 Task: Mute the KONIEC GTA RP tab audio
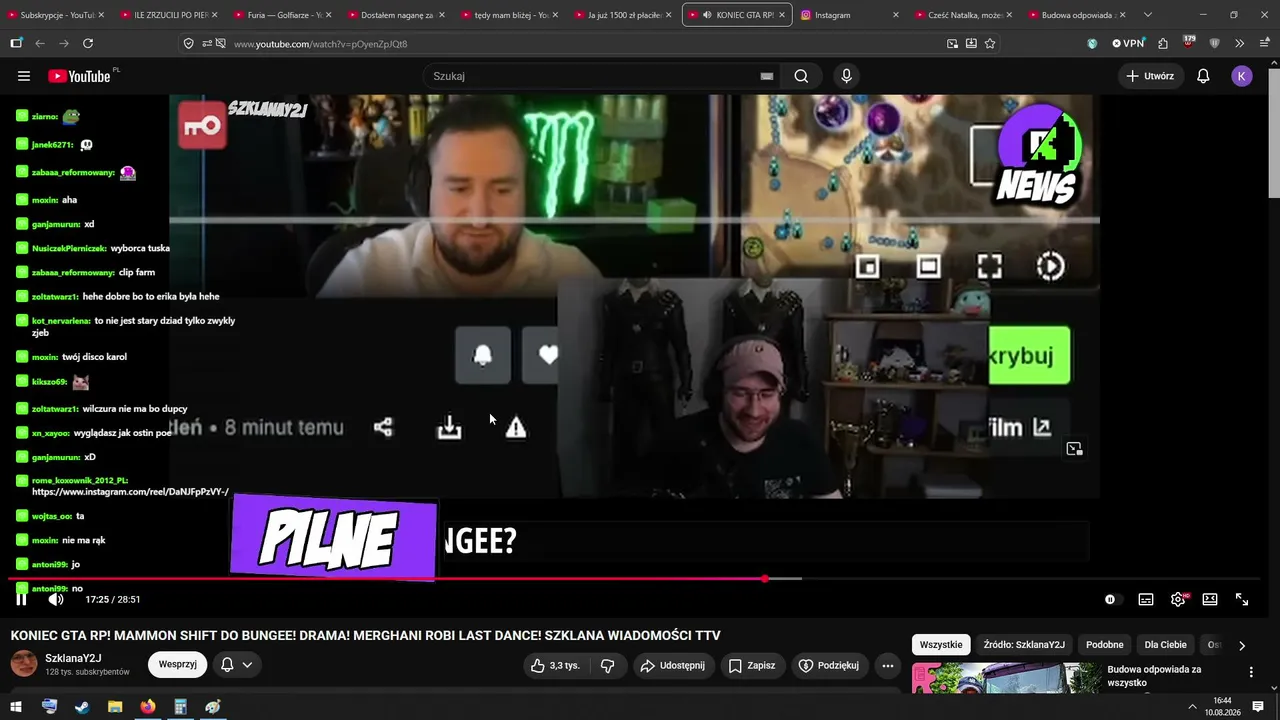[x=708, y=15]
